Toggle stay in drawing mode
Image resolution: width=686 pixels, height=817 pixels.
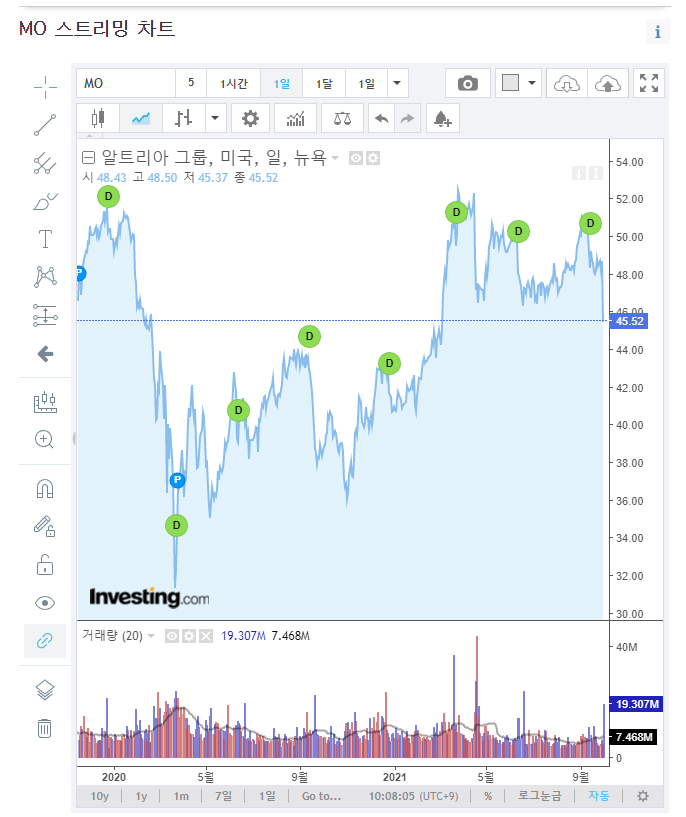pyautogui.click(x=45, y=526)
